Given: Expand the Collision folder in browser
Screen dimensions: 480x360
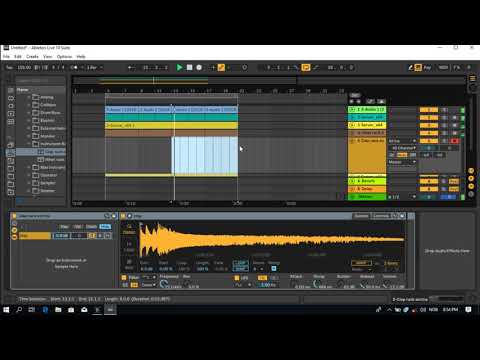Looking at the screenshot, I should point(29,105).
